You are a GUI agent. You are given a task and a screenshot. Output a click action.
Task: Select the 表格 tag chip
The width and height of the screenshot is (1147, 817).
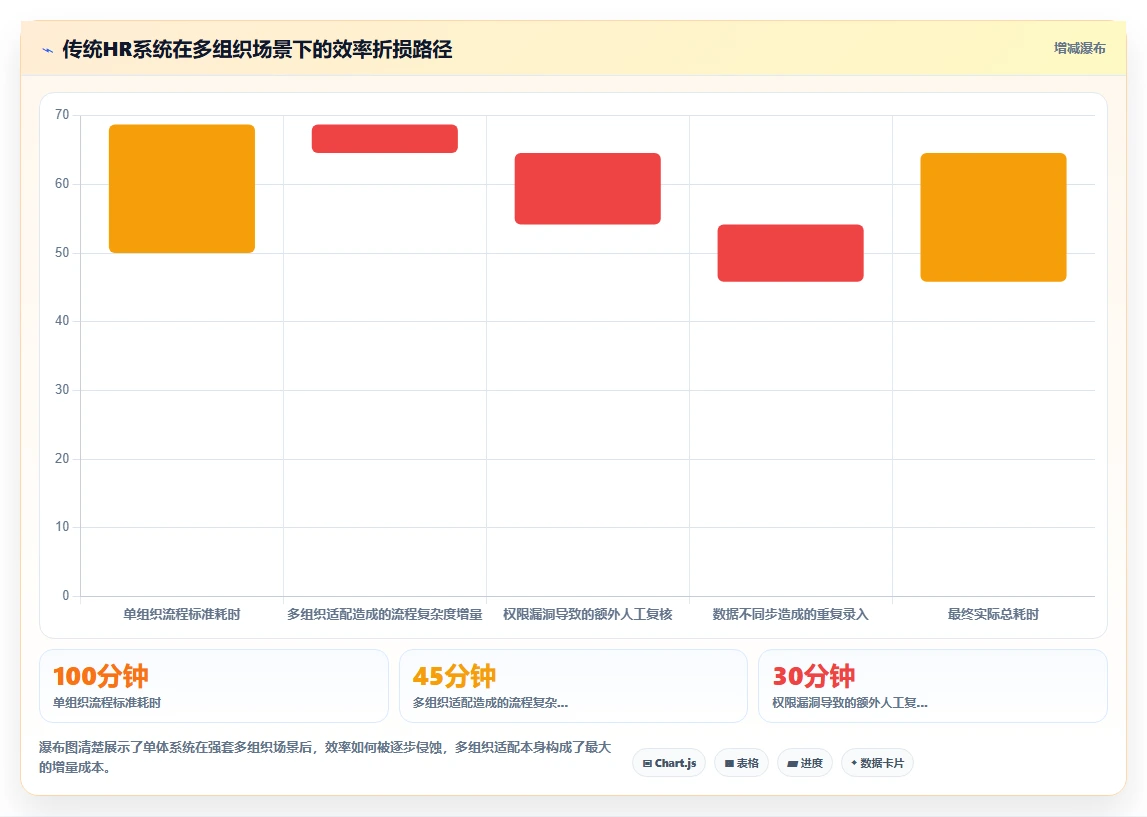(741, 763)
